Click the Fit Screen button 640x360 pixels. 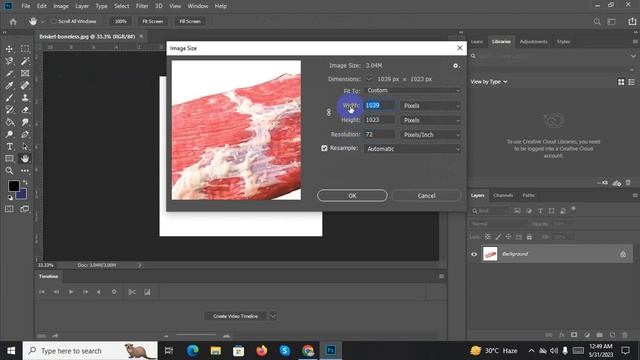[153, 21]
